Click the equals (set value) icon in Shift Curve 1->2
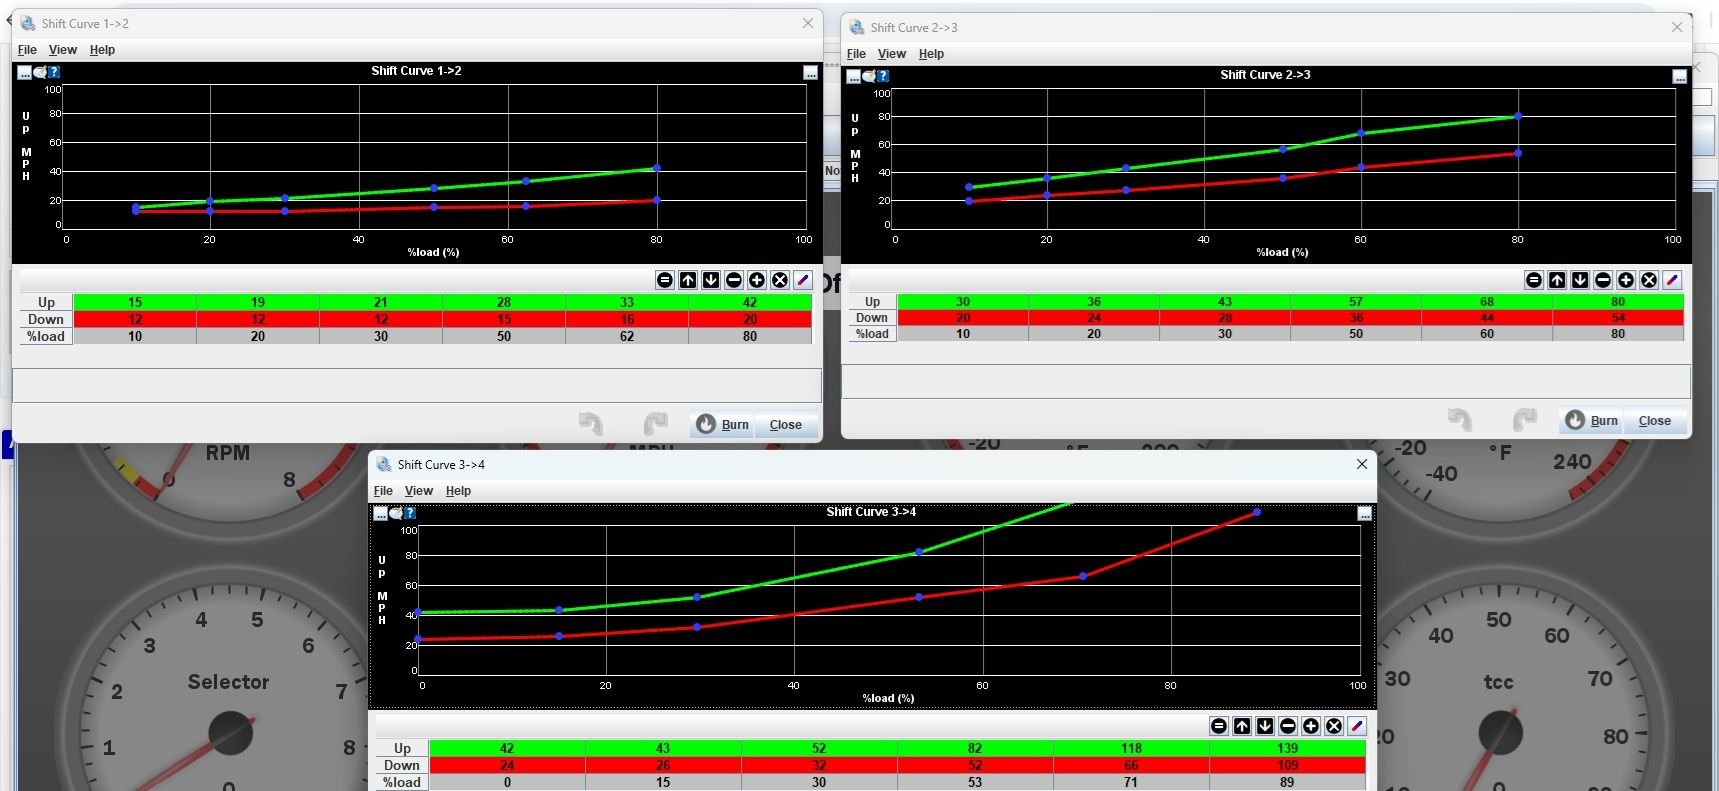The height and width of the screenshot is (791, 1719). coord(665,280)
